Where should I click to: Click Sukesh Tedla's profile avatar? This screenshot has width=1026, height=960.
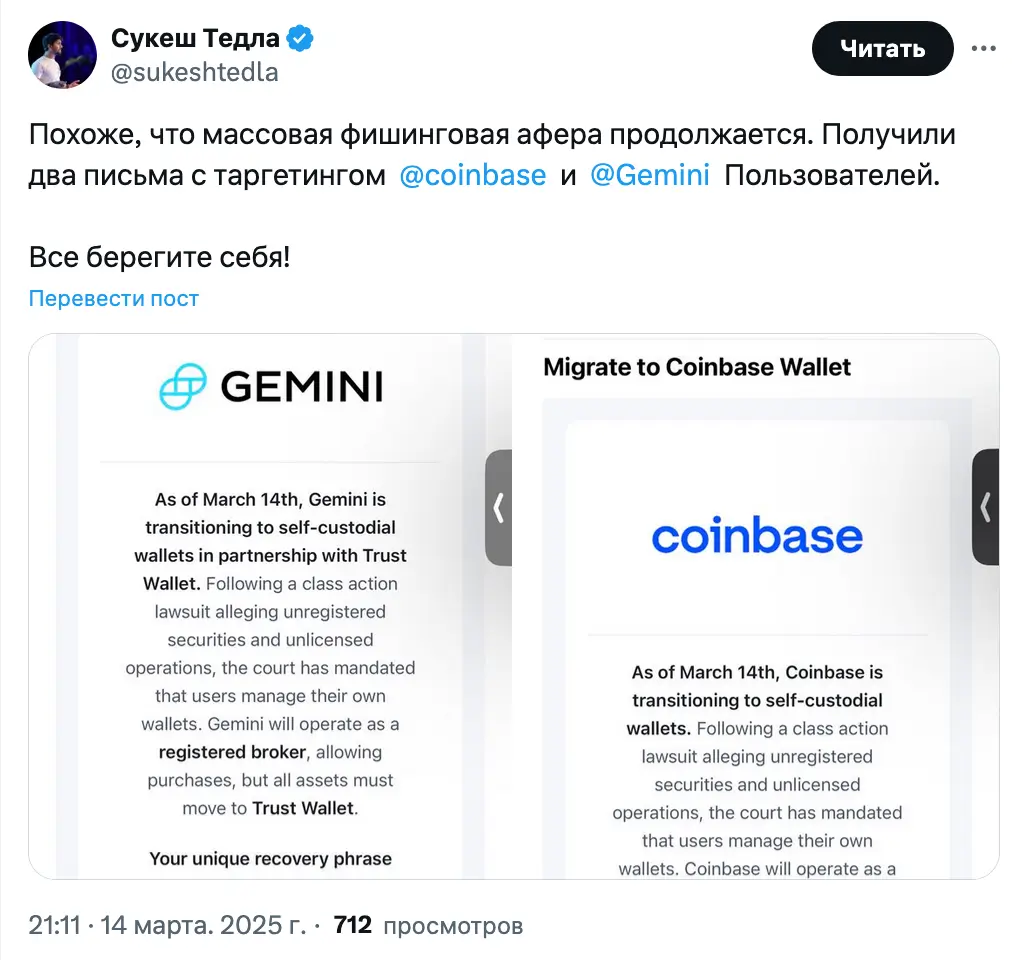(62, 55)
